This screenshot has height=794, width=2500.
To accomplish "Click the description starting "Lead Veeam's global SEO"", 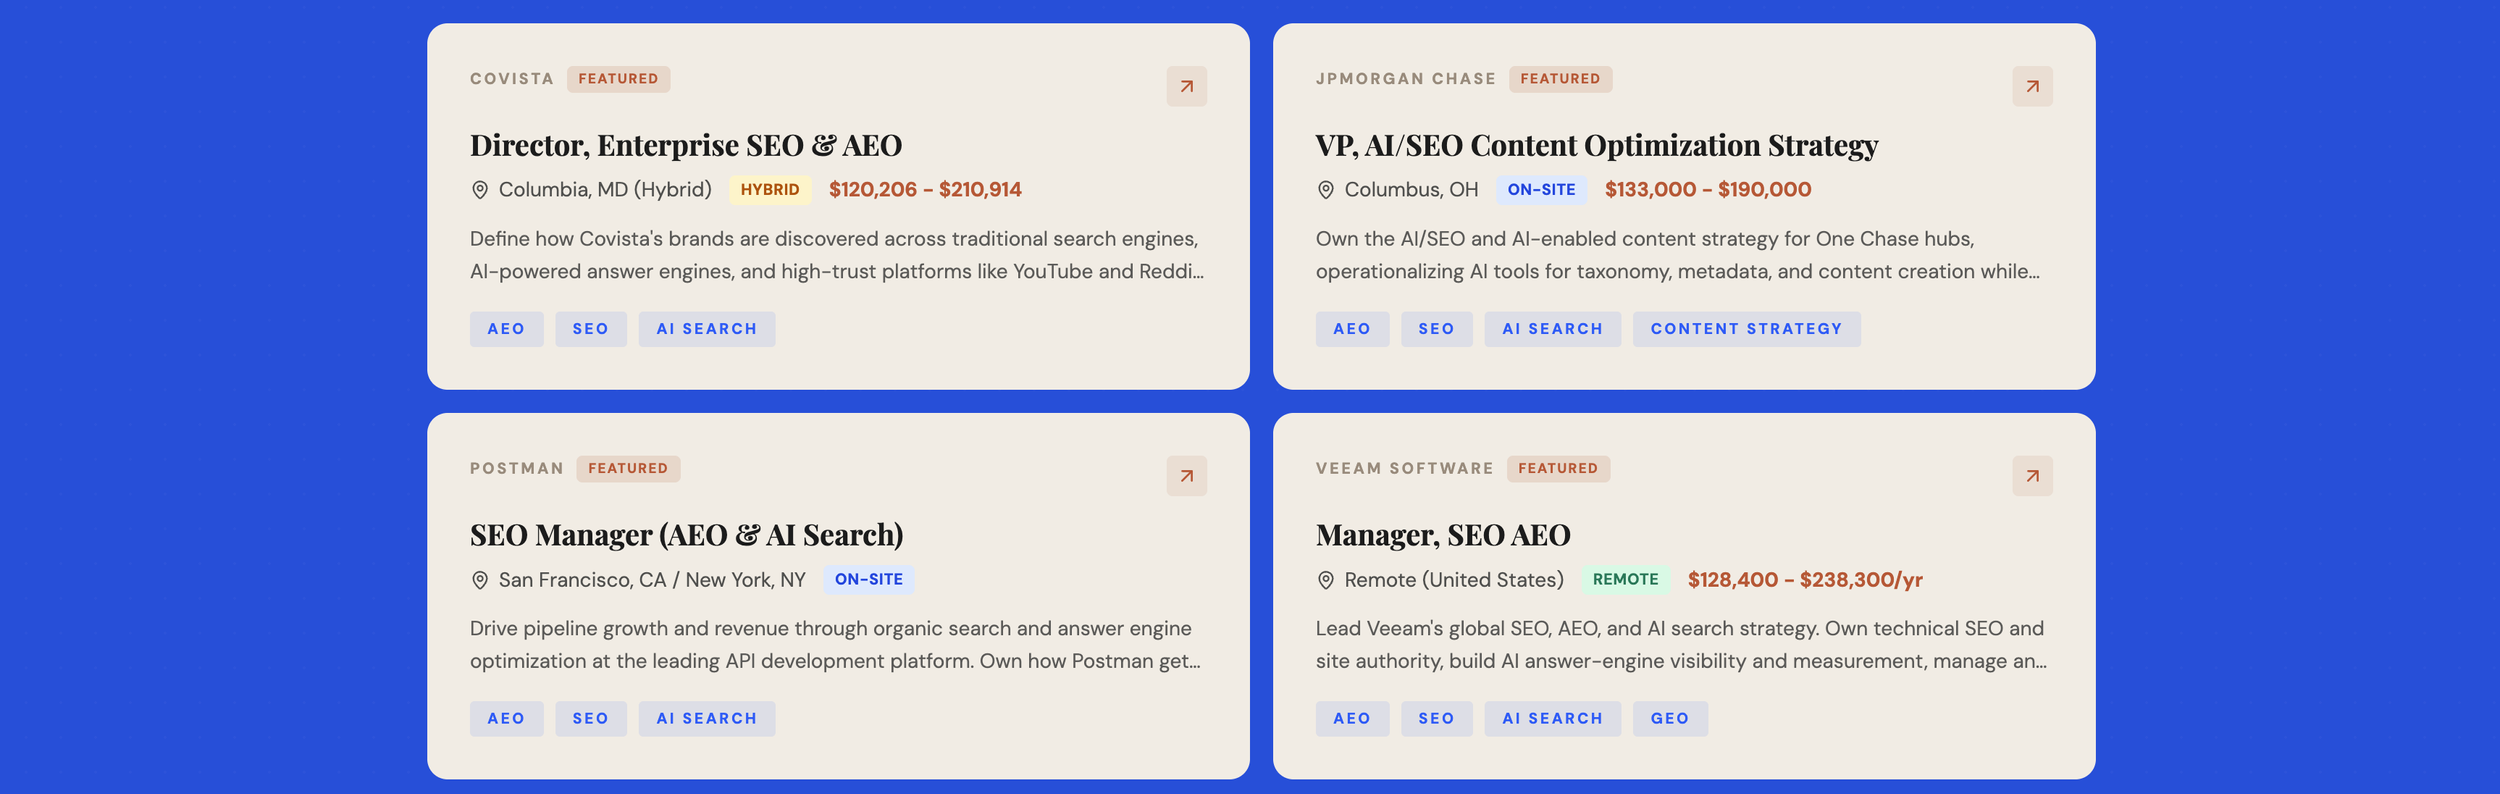I will [x=1681, y=645].
